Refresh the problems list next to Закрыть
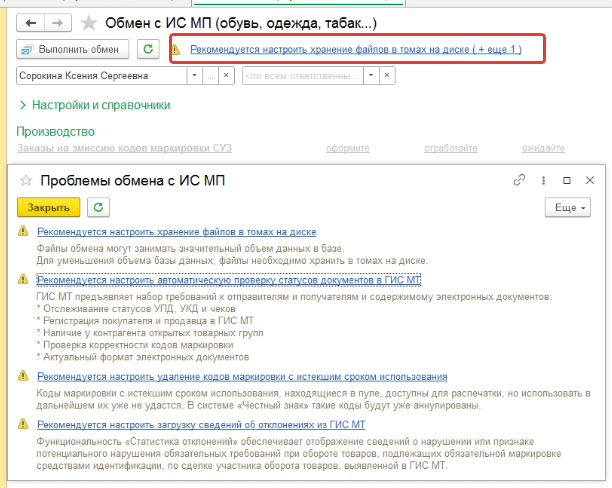The image size is (612, 488). click(97, 207)
